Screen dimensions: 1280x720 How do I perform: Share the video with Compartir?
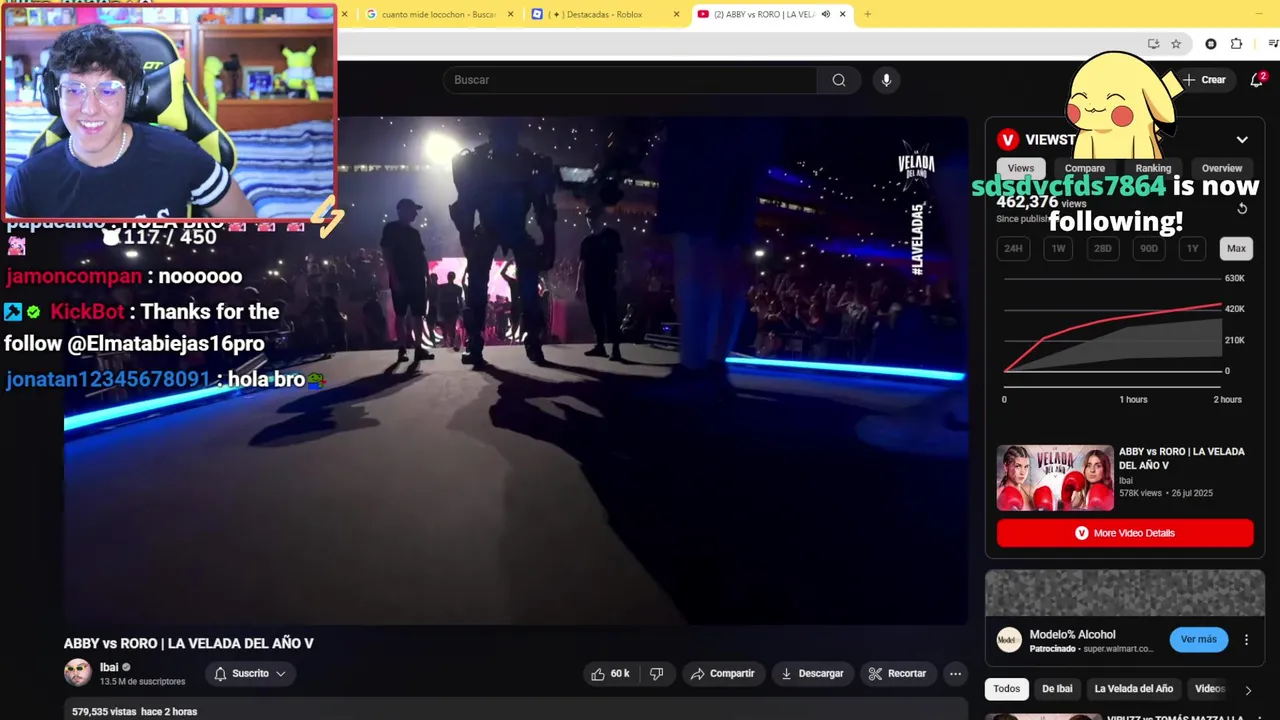pos(723,674)
